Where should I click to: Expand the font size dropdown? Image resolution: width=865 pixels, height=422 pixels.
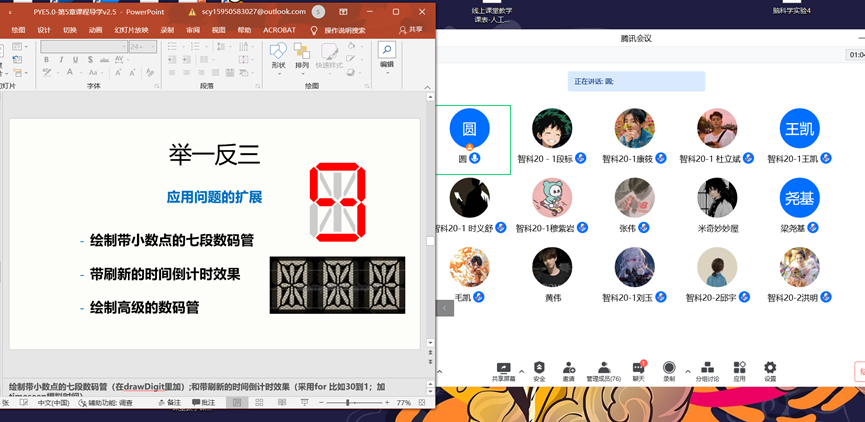point(153,46)
